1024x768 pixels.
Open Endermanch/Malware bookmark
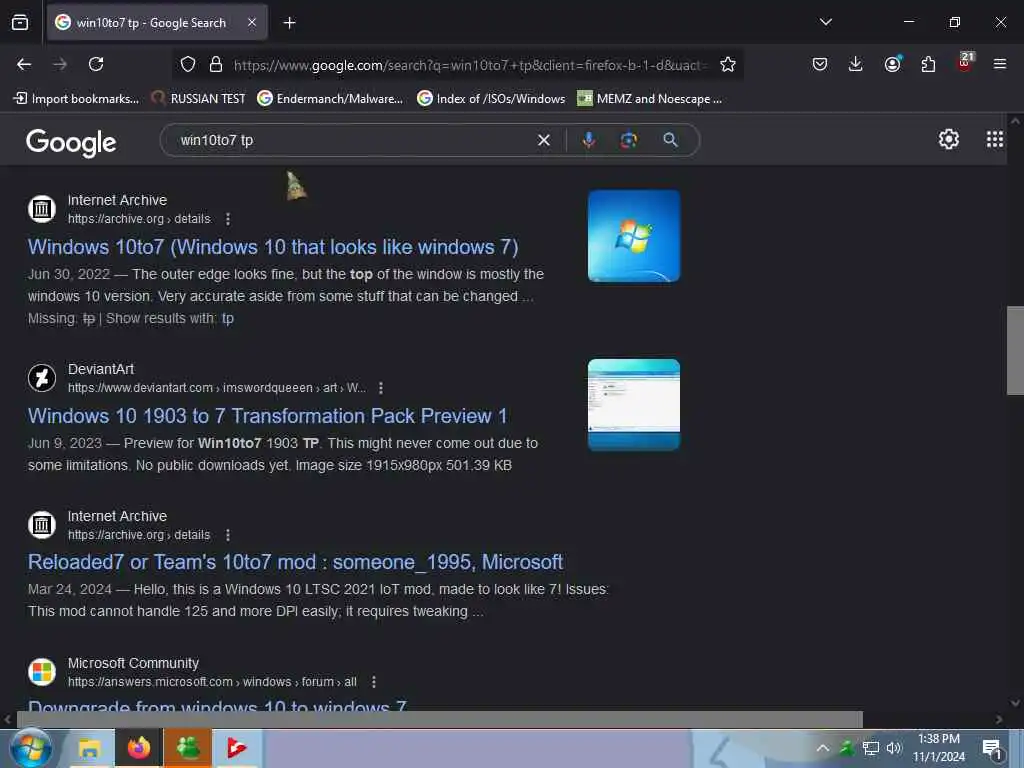pyautogui.click(x=330, y=99)
